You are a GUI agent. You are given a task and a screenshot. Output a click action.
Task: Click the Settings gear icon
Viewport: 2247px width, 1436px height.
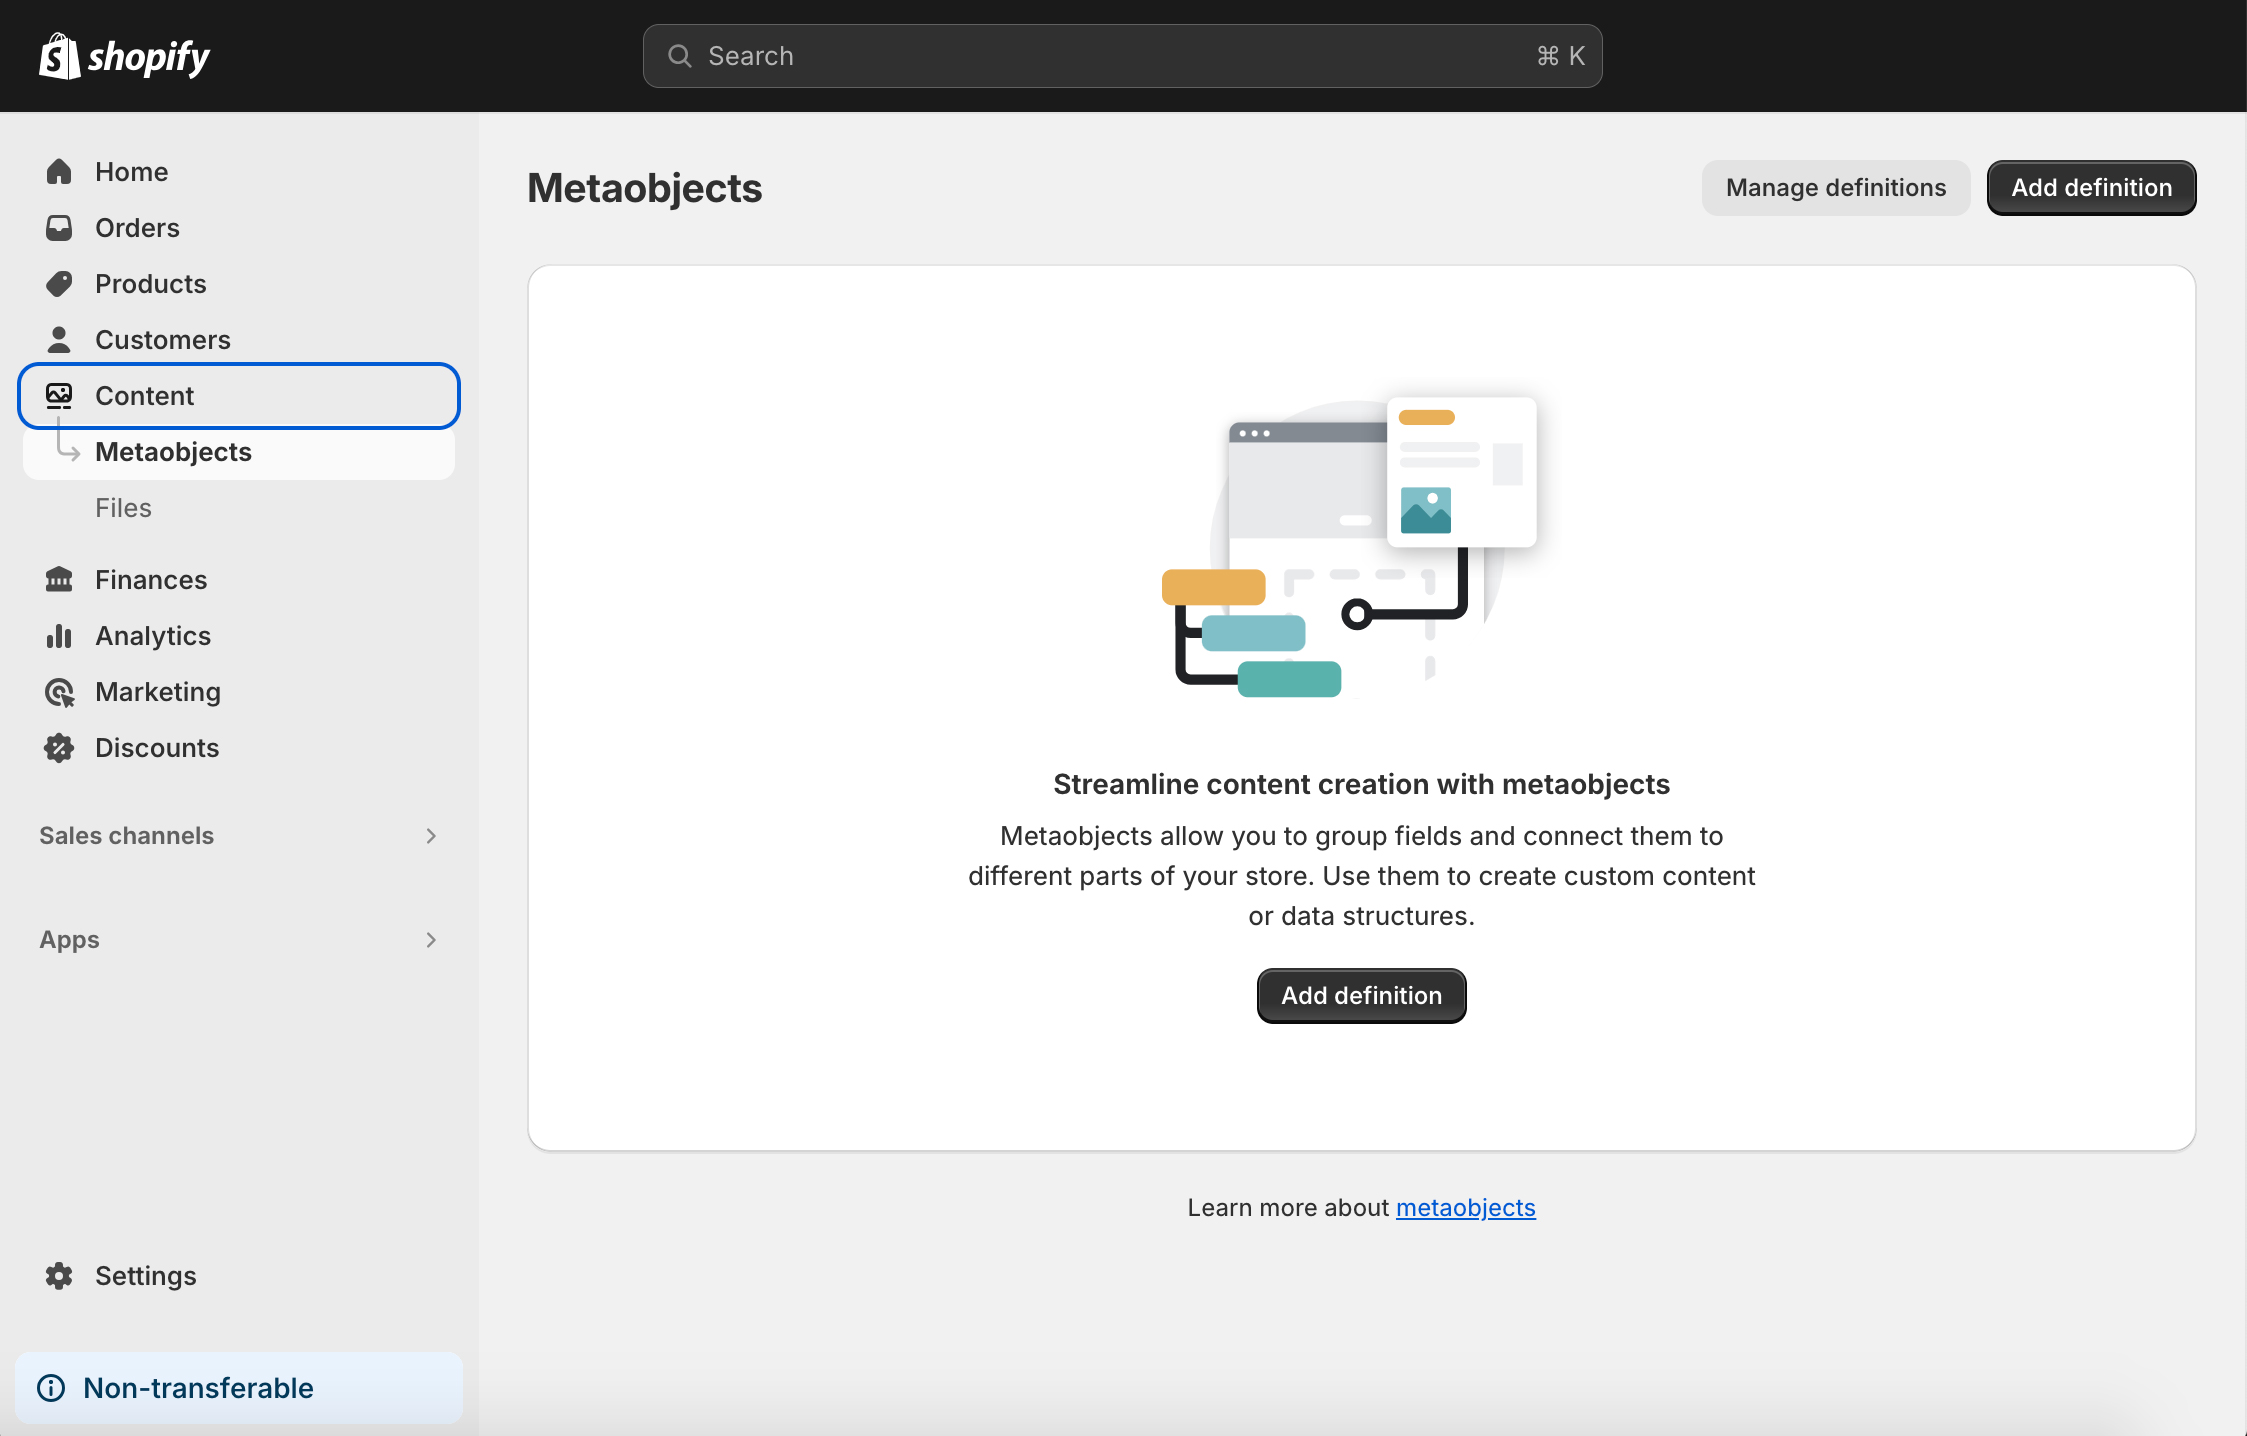pyautogui.click(x=59, y=1276)
